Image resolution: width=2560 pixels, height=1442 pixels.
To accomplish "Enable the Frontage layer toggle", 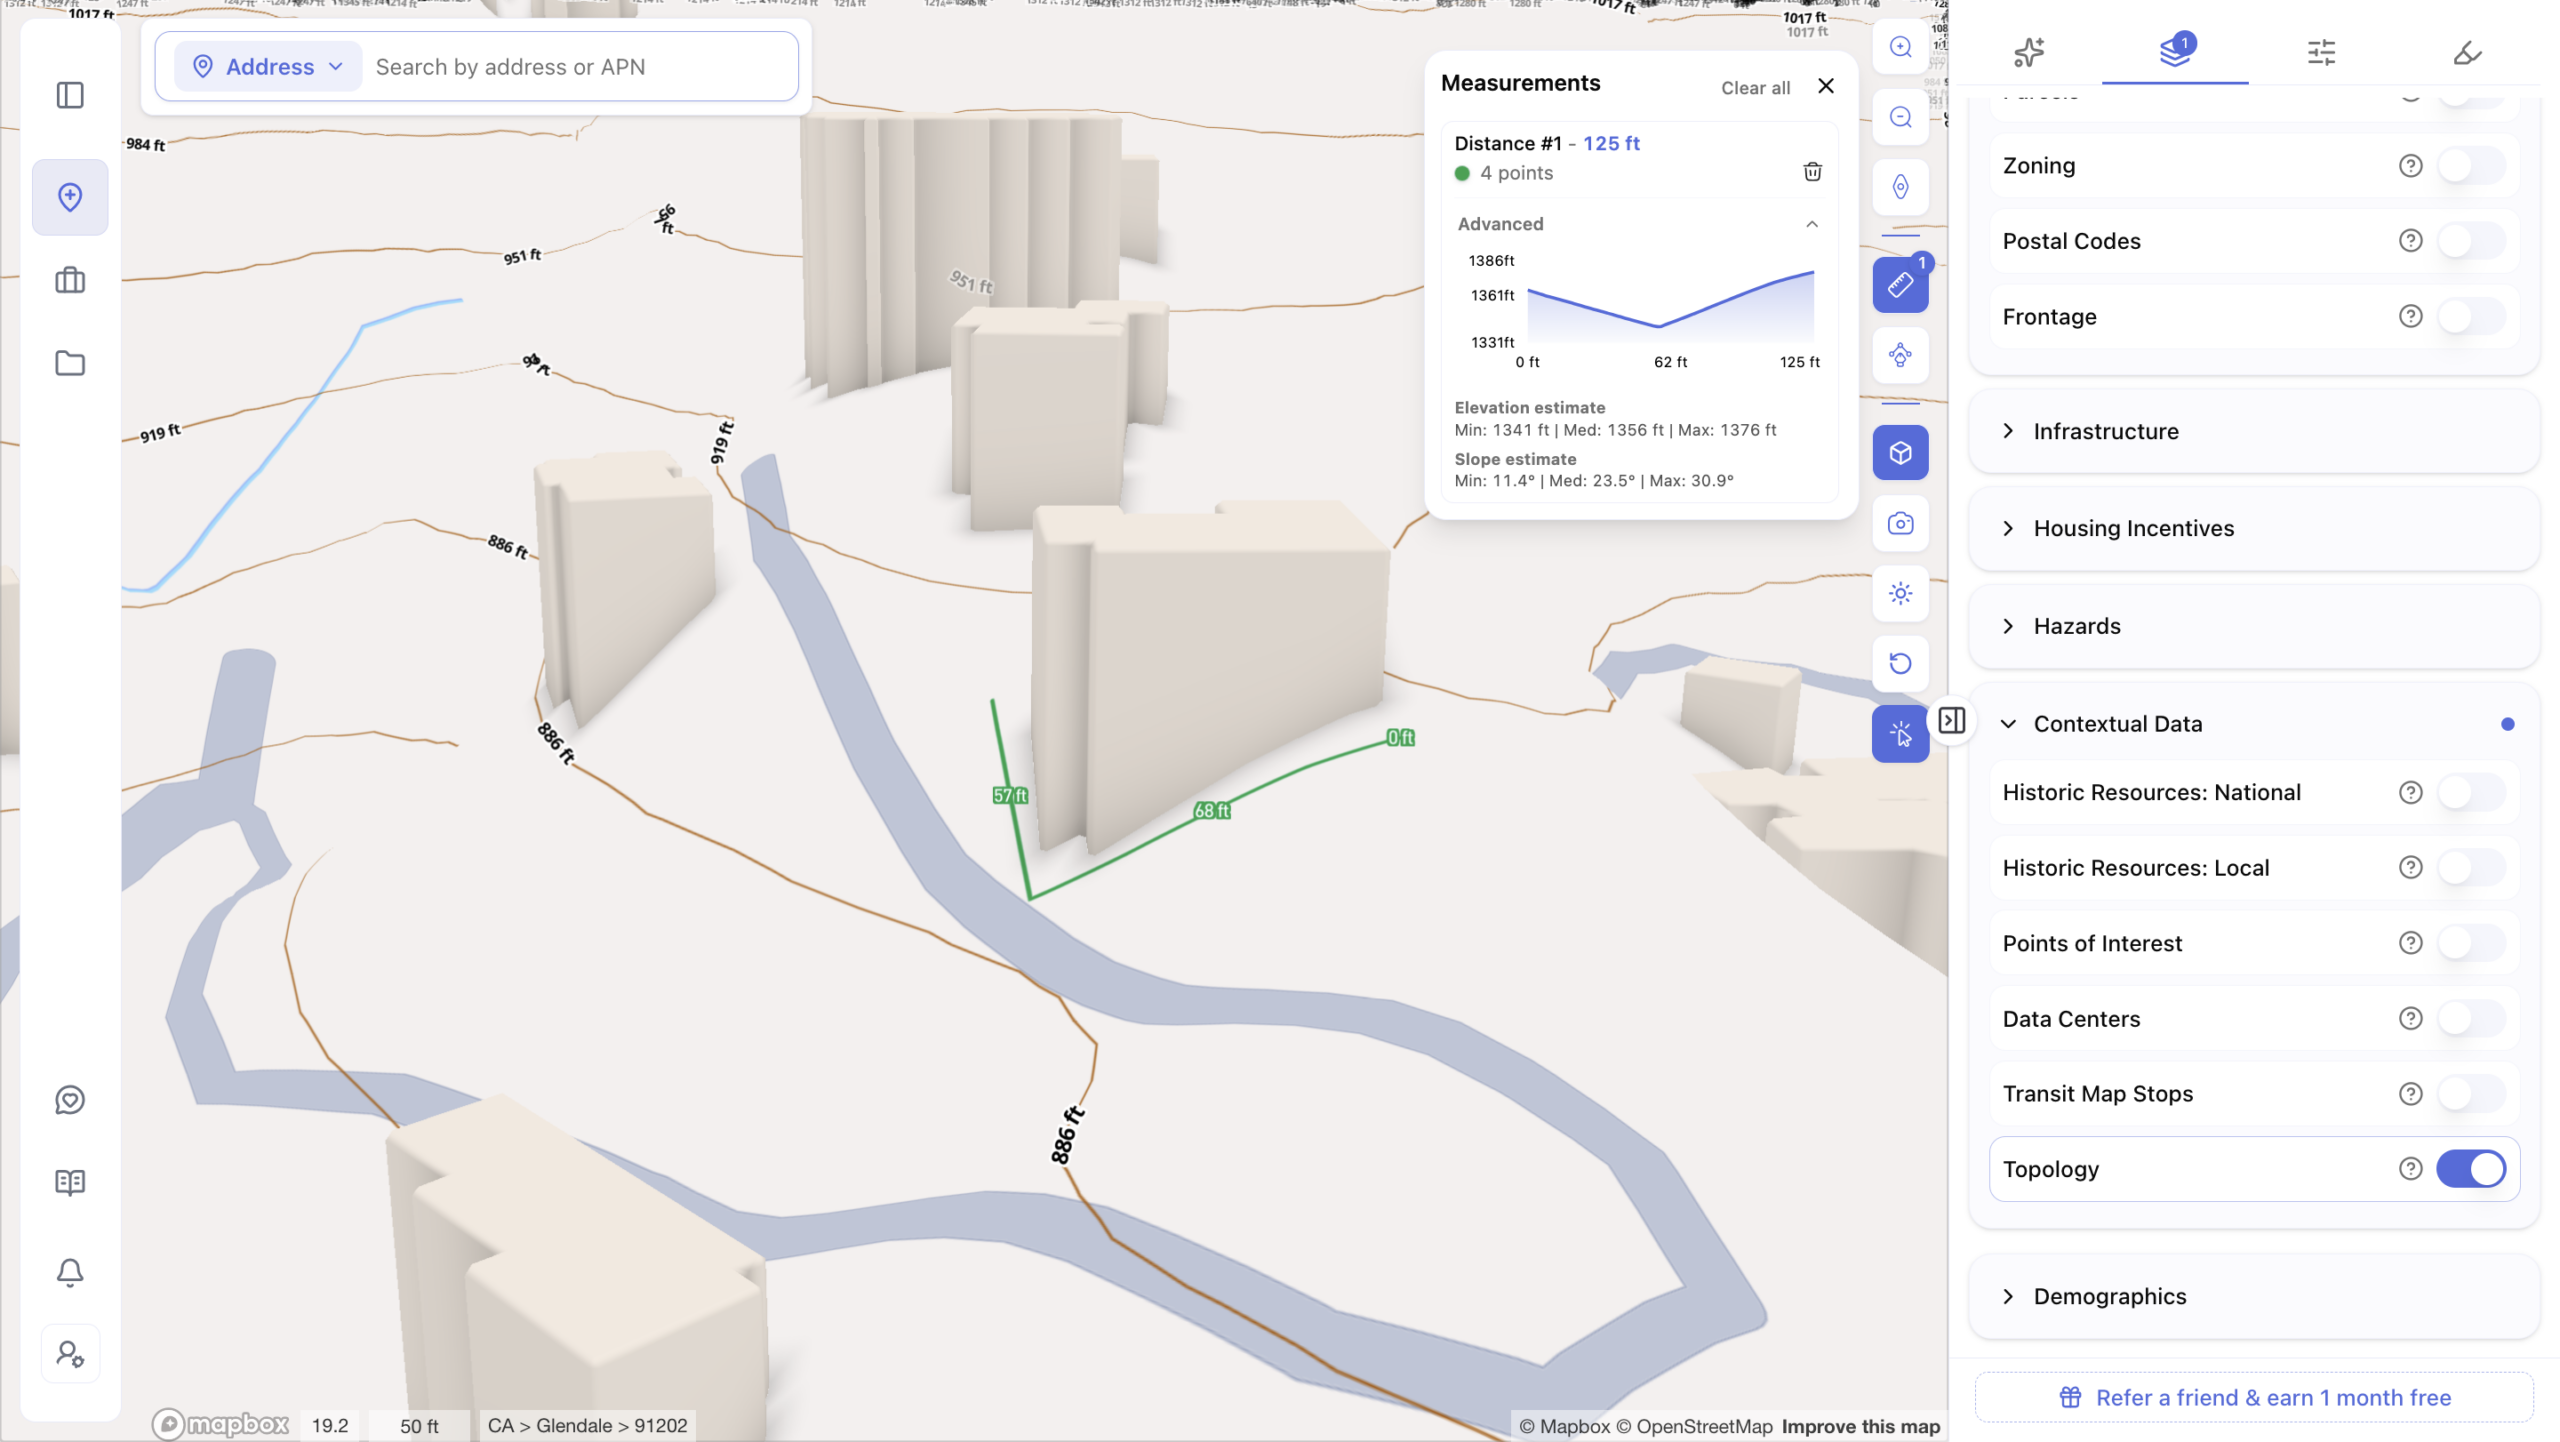I will click(x=2470, y=316).
